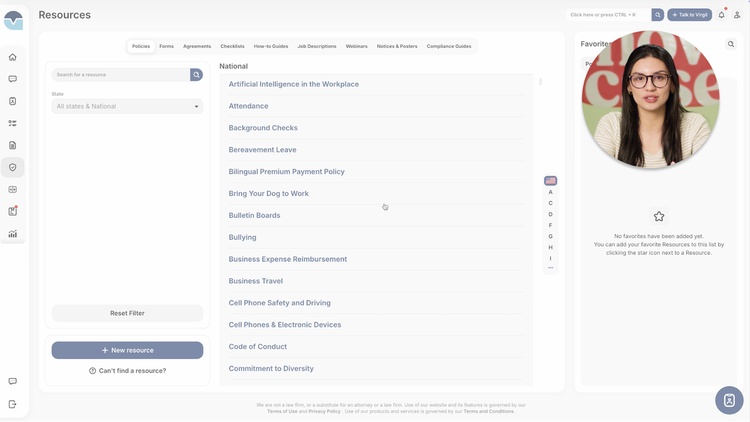
Task: Open the Business Travel policy
Action: pyautogui.click(x=255, y=281)
